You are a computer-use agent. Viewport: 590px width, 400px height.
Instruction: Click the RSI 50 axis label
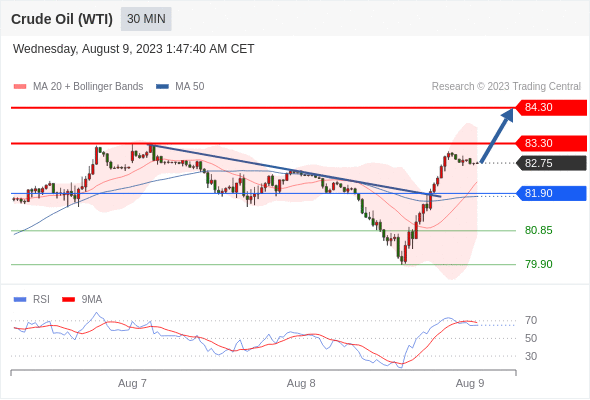coord(531,338)
